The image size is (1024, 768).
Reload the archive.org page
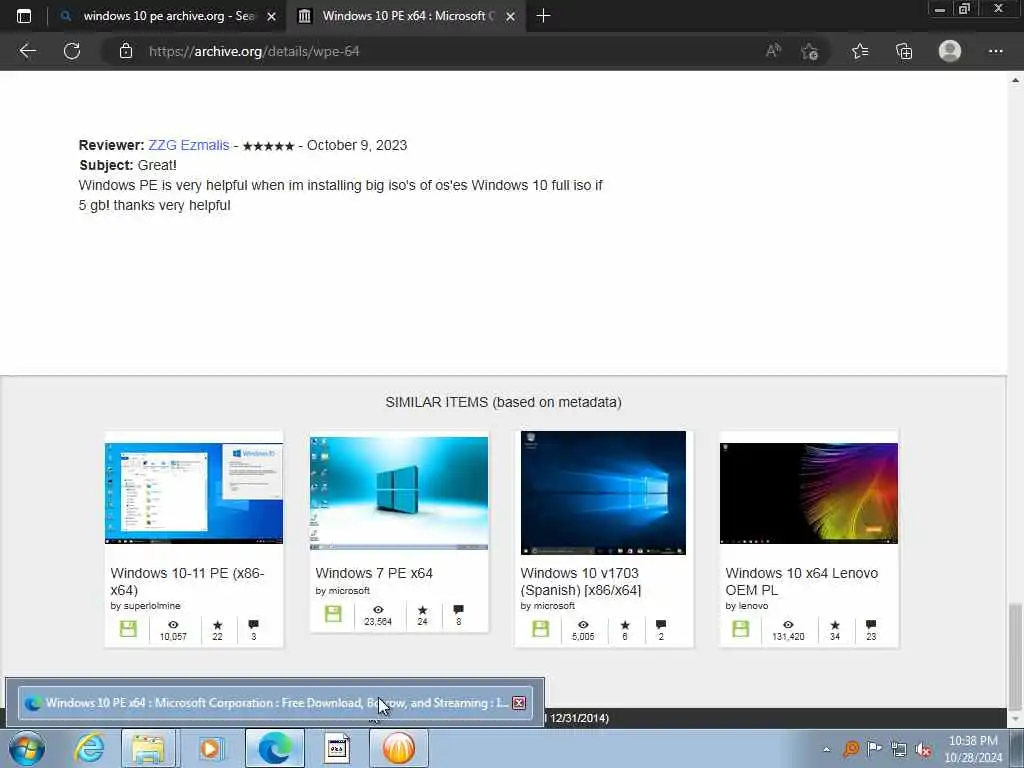(72, 51)
